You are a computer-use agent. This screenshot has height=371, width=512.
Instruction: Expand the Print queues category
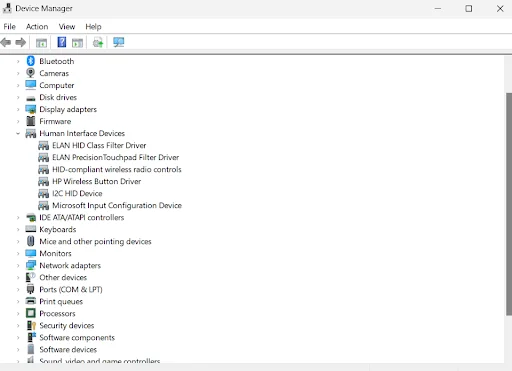tap(18, 301)
